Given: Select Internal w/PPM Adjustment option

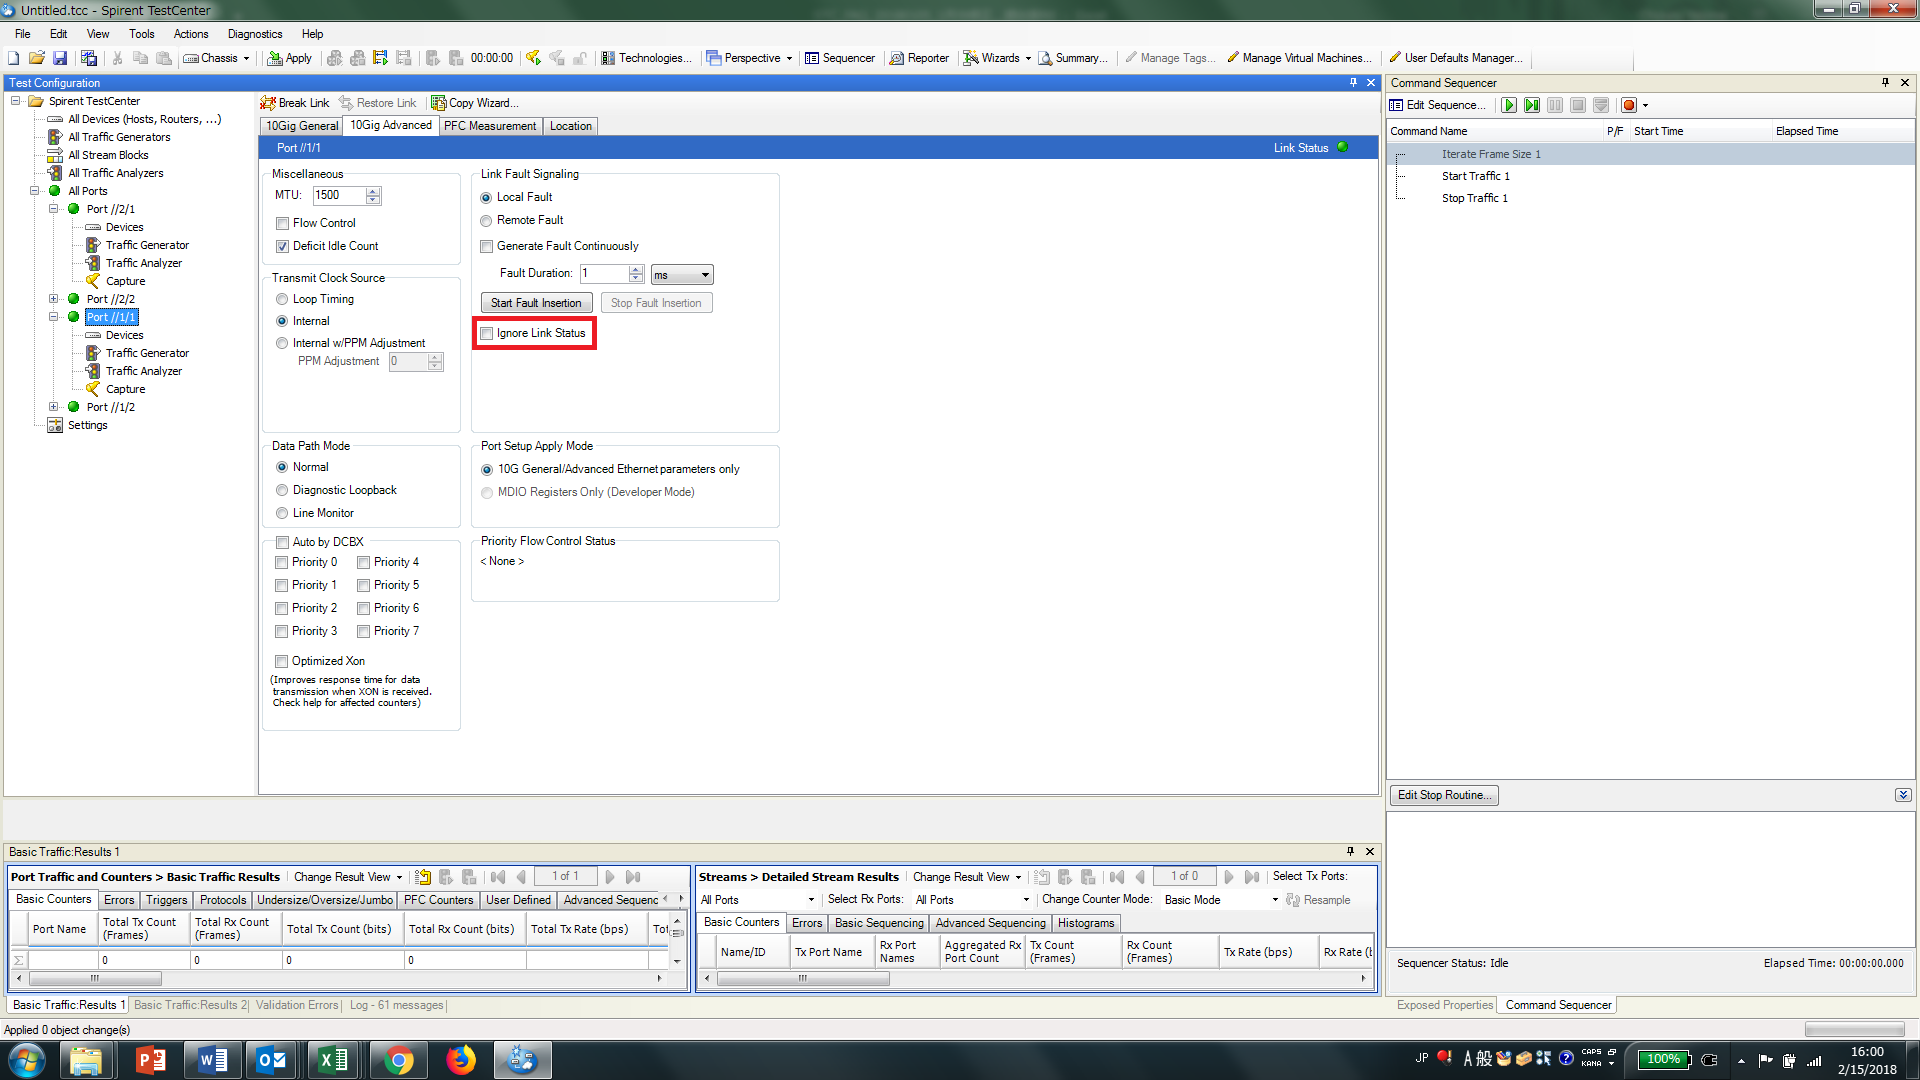Looking at the screenshot, I should [x=283, y=344].
